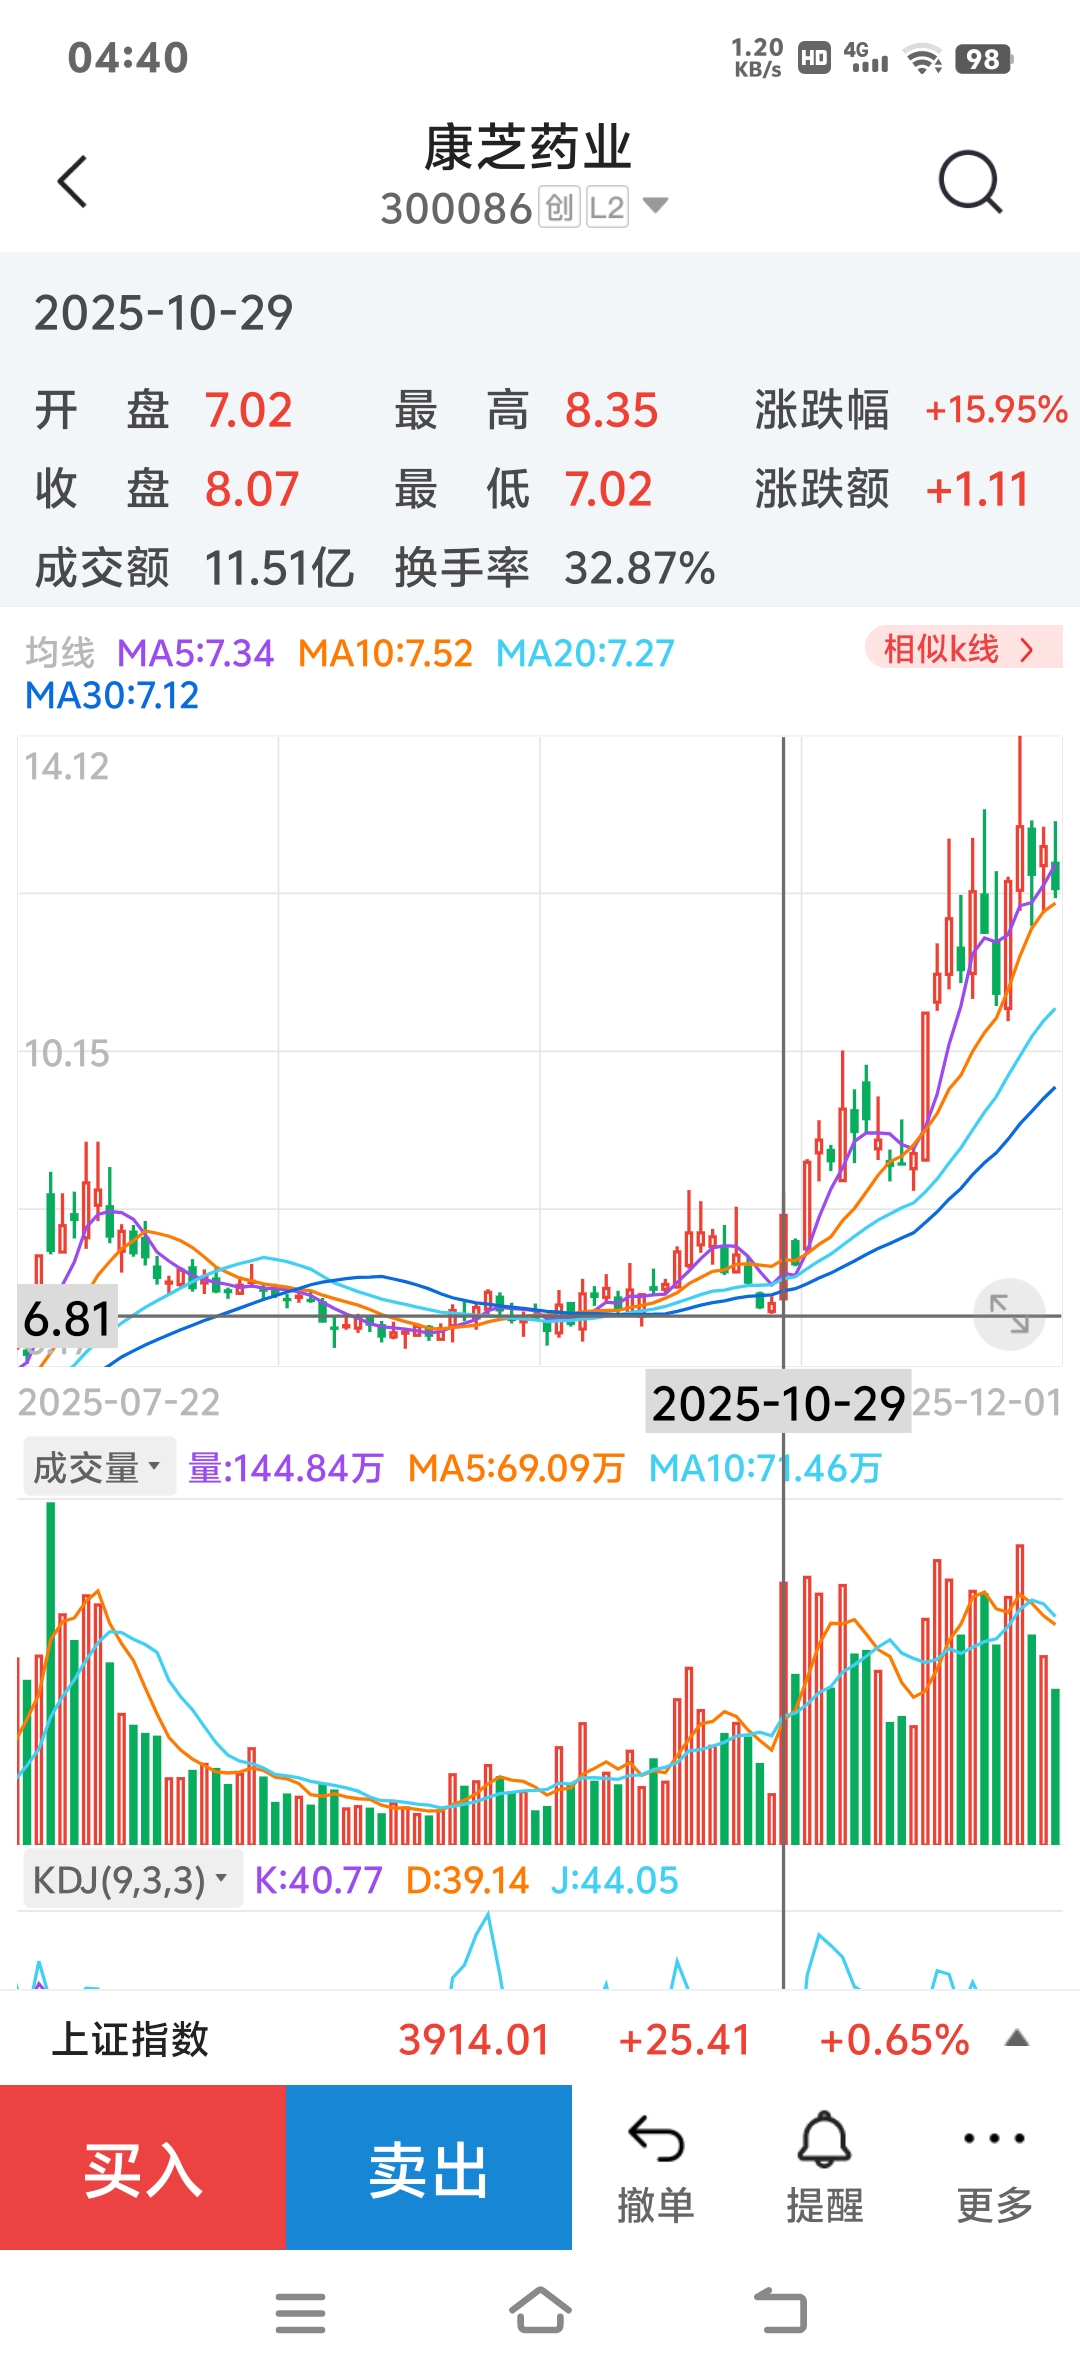The height and width of the screenshot is (2376, 1080).
Task: Tap the 2025-07-22 start date label
Action: pyautogui.click(x=119, y=1402)
